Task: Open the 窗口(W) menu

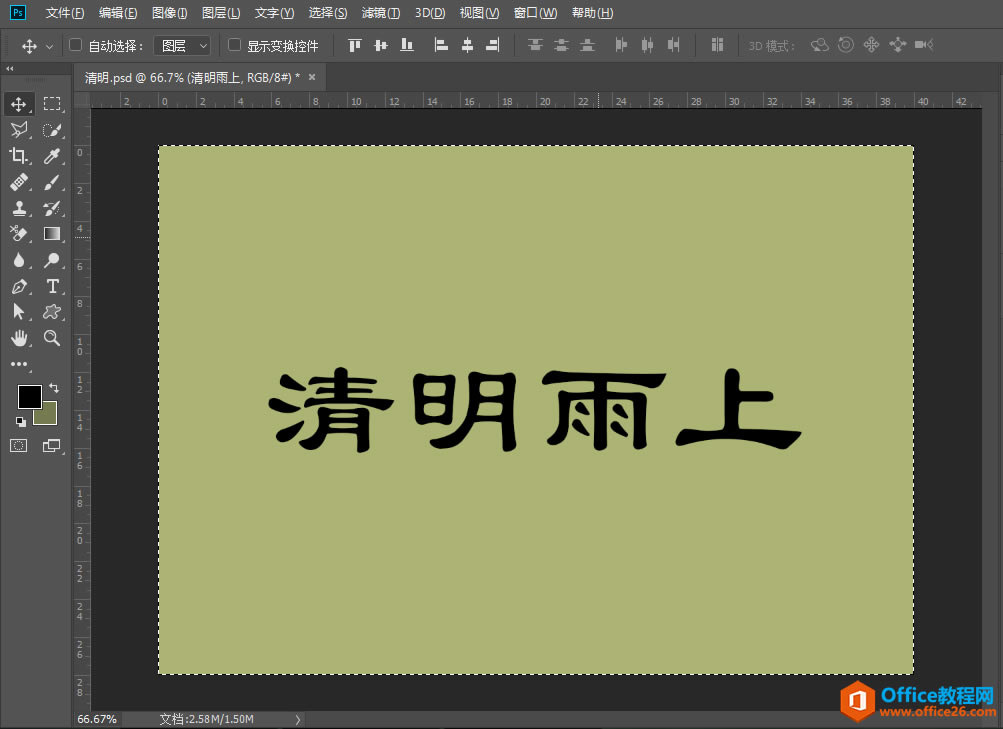Action: point(535,13)
